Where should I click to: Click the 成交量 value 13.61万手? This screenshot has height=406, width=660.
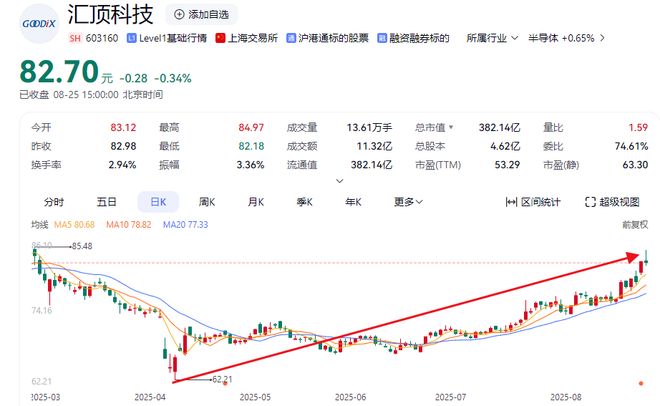(369, 127)
